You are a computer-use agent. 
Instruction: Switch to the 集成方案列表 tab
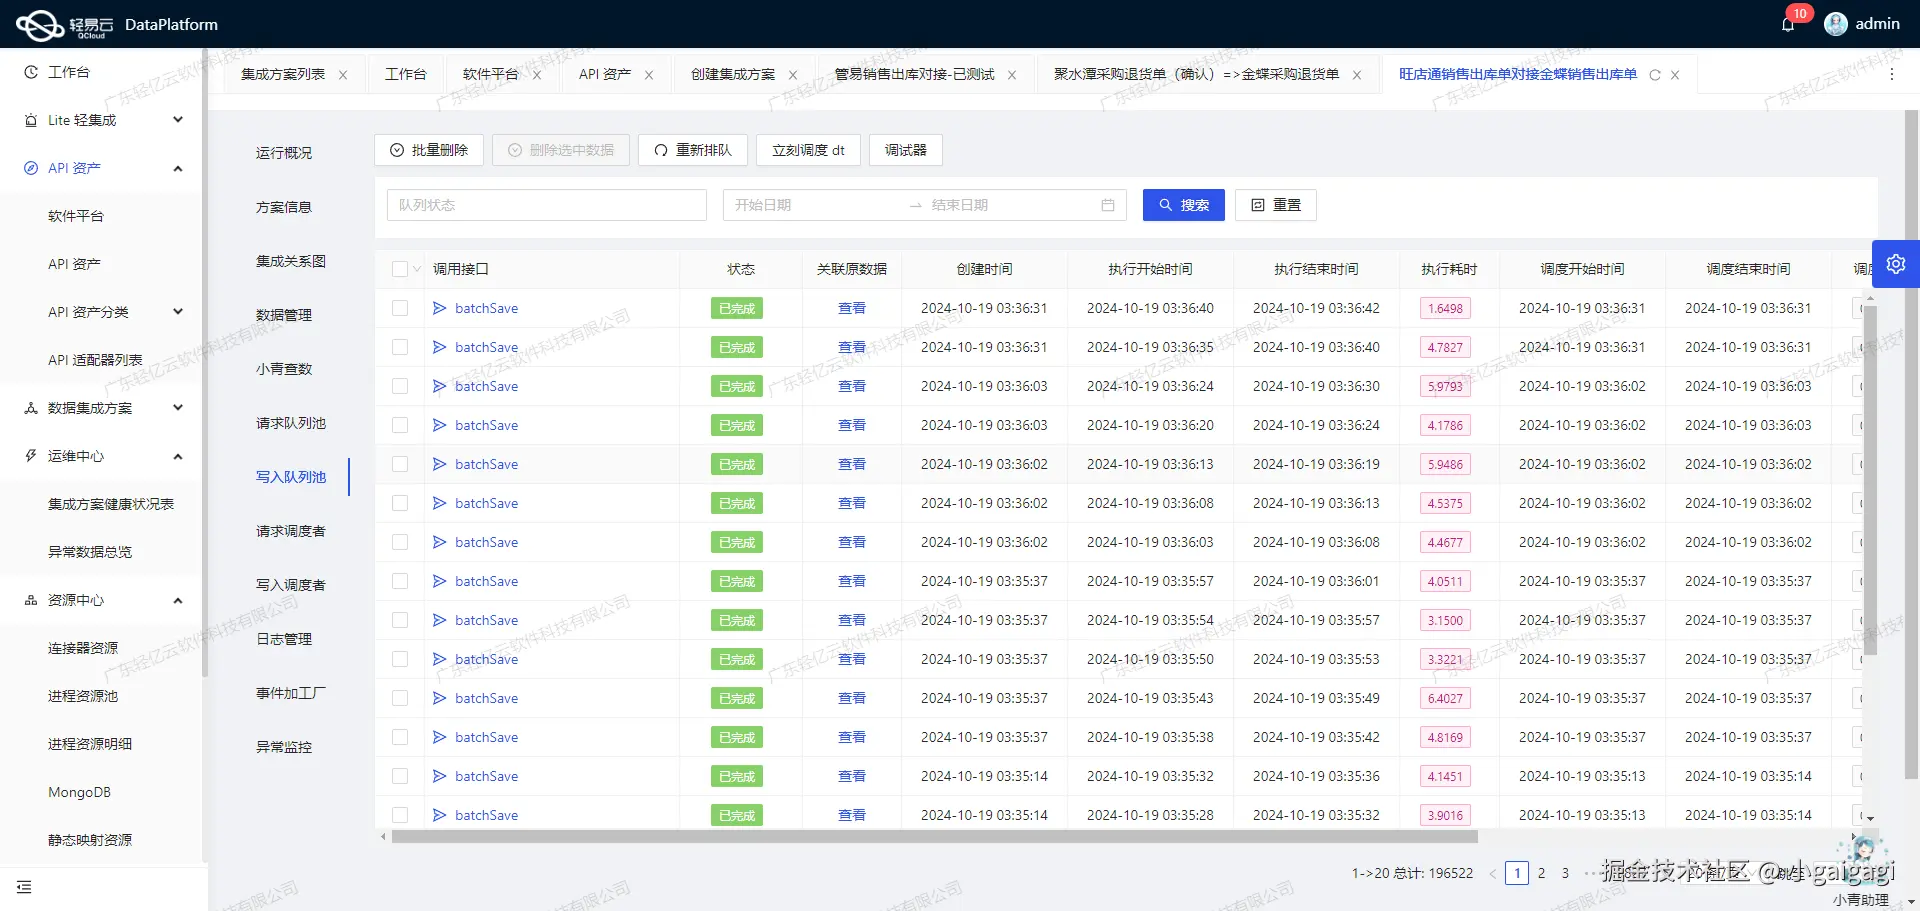pos(283,73)
